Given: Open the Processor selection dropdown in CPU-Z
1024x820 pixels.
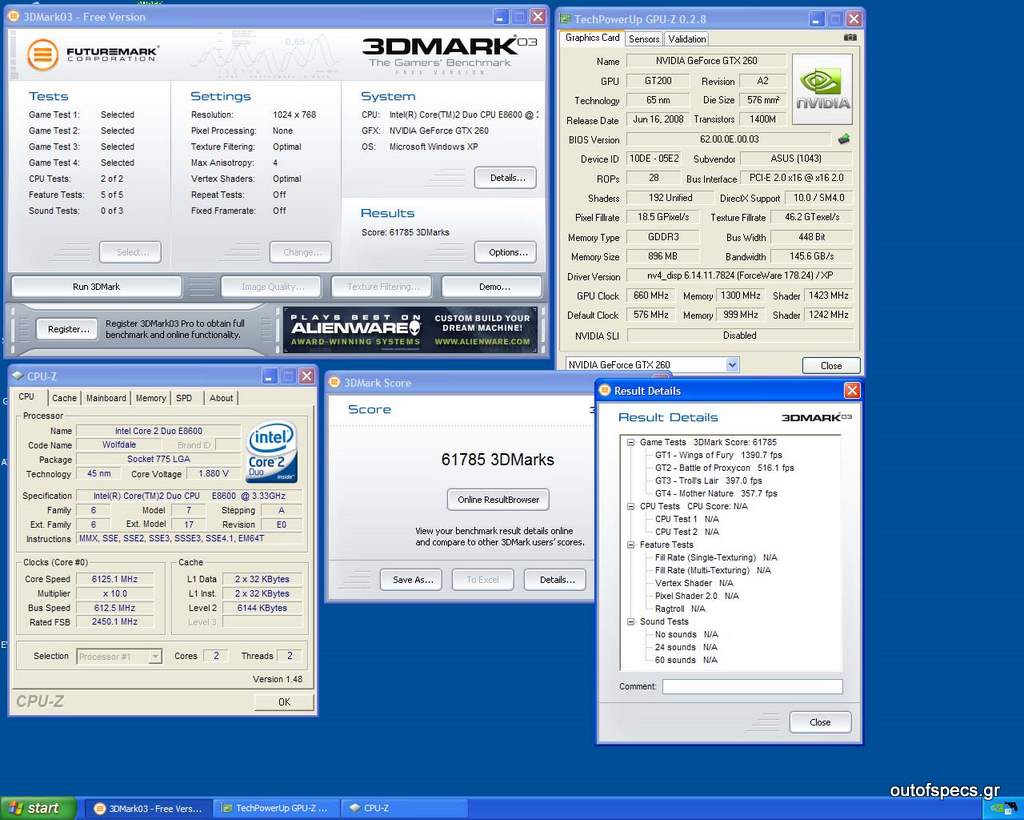Looking at the screenshot, I should coord(155,656).
